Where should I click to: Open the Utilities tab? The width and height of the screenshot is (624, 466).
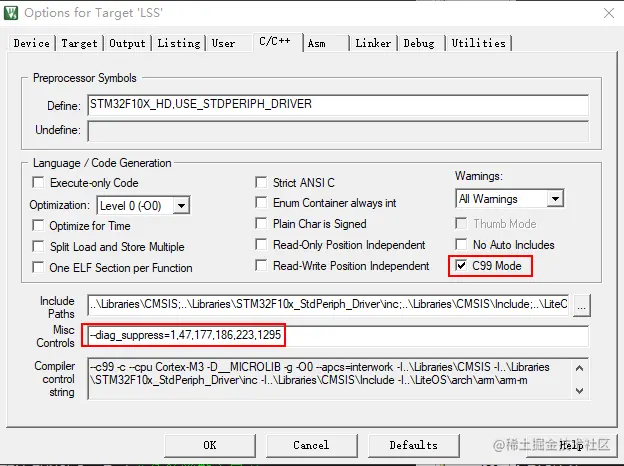coord(479,43)
